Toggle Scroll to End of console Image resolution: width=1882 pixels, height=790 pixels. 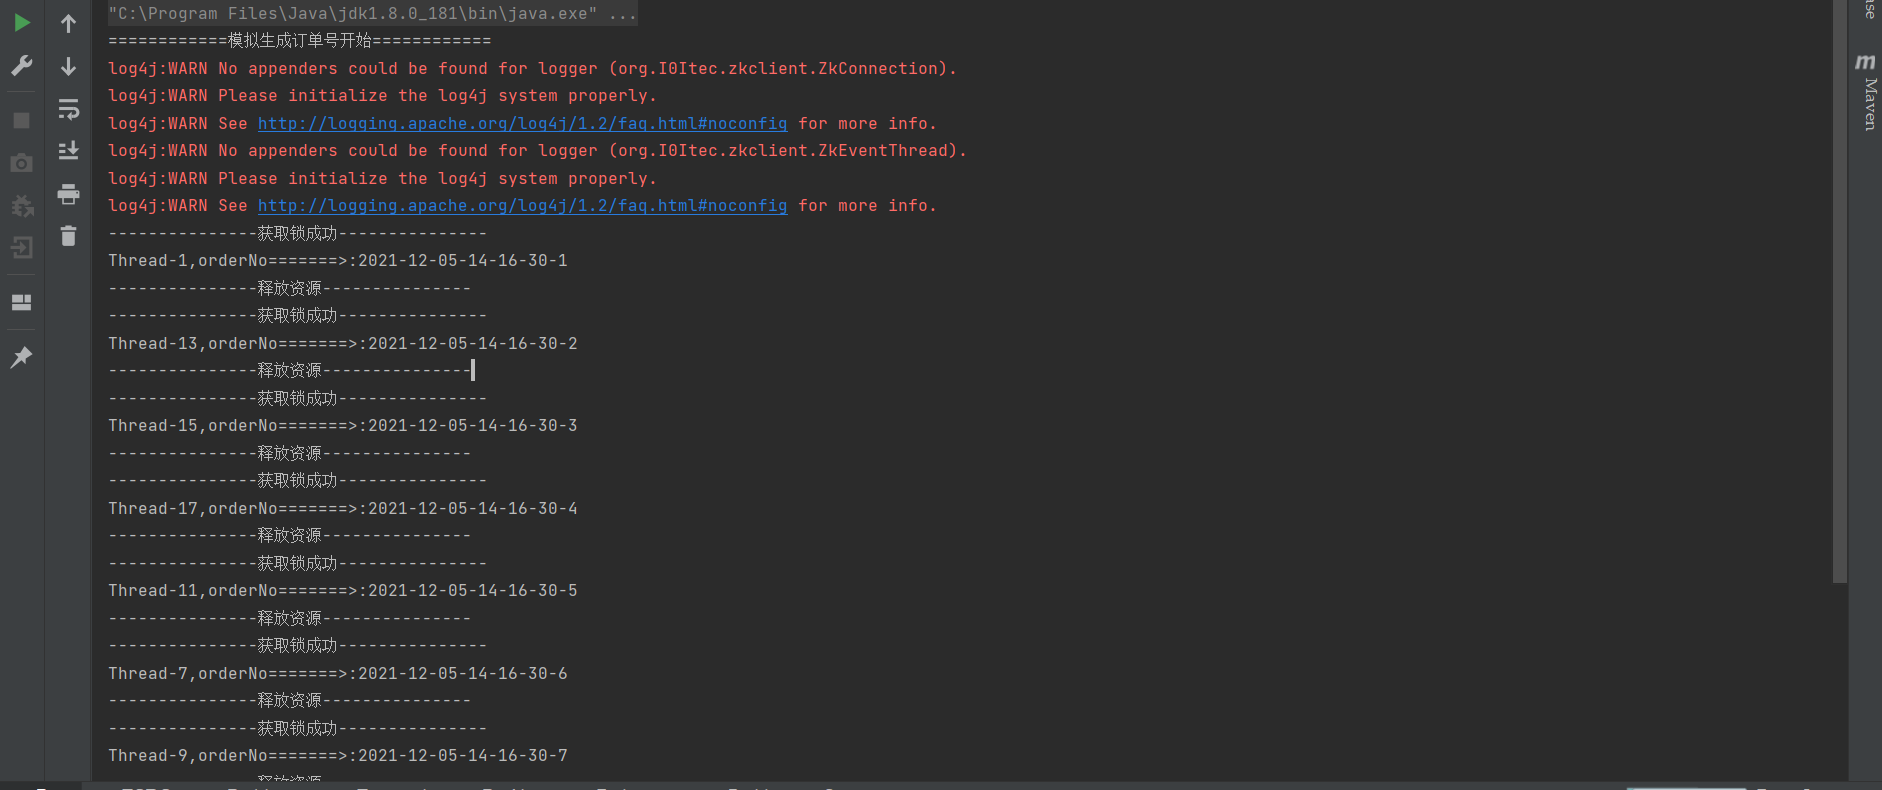68,151
